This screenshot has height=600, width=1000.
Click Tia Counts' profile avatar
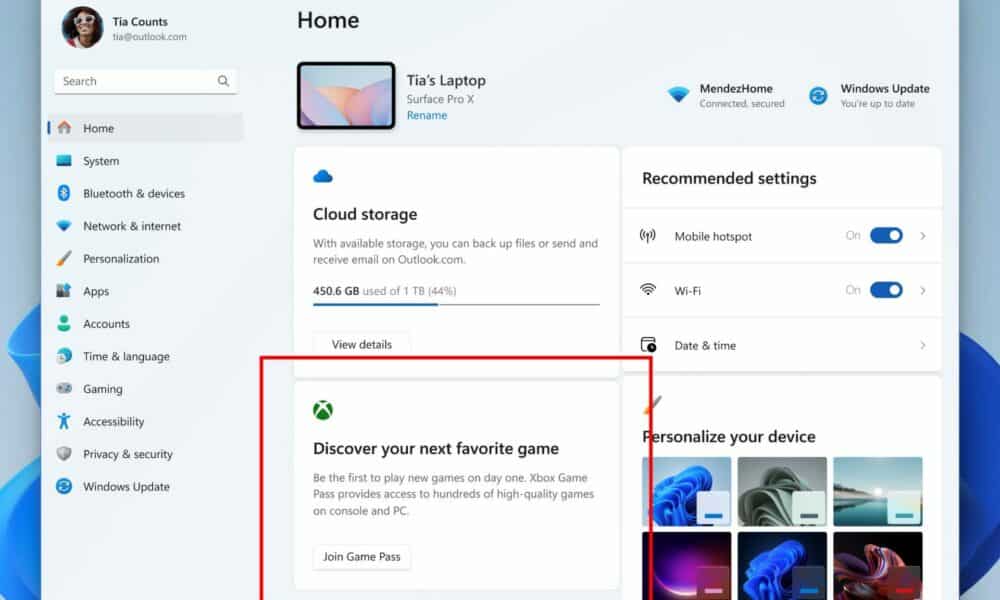(x=83, y=27)
